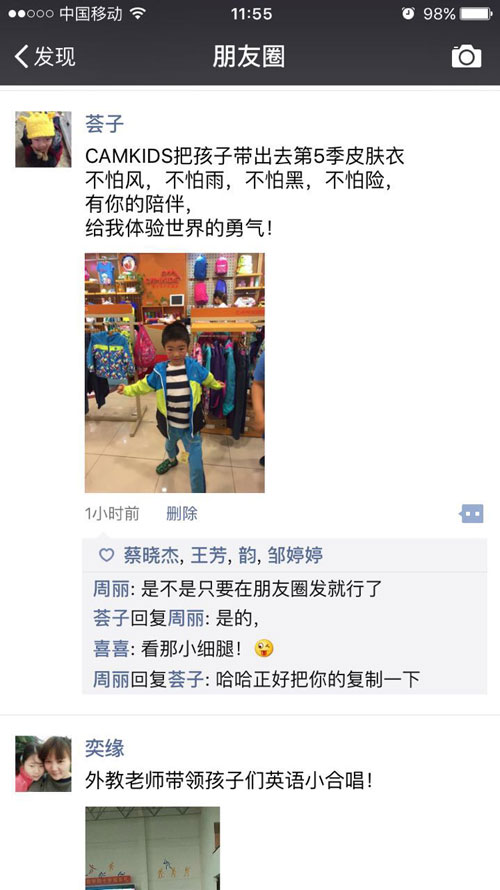Open liker 邹婷婷 profile
500x890 pixels.
[x=296, y=555]
